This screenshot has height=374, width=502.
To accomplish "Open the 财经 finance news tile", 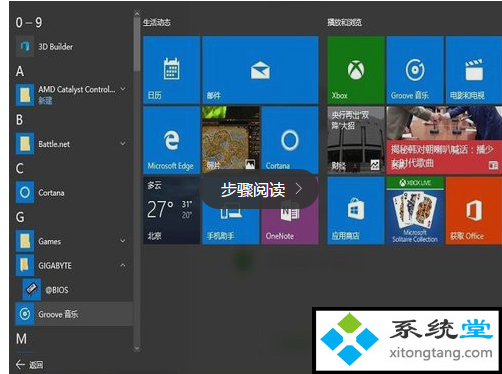I will (356, 140).
